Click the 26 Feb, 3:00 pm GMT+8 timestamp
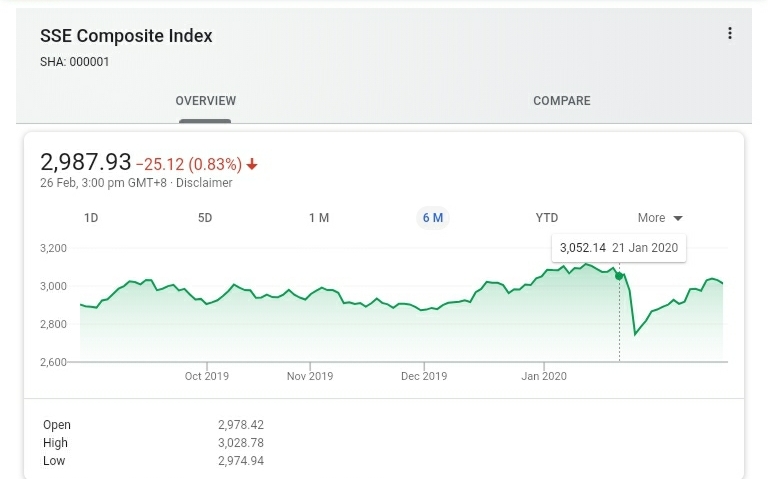The image size is (768, 479). click(103, 183)
